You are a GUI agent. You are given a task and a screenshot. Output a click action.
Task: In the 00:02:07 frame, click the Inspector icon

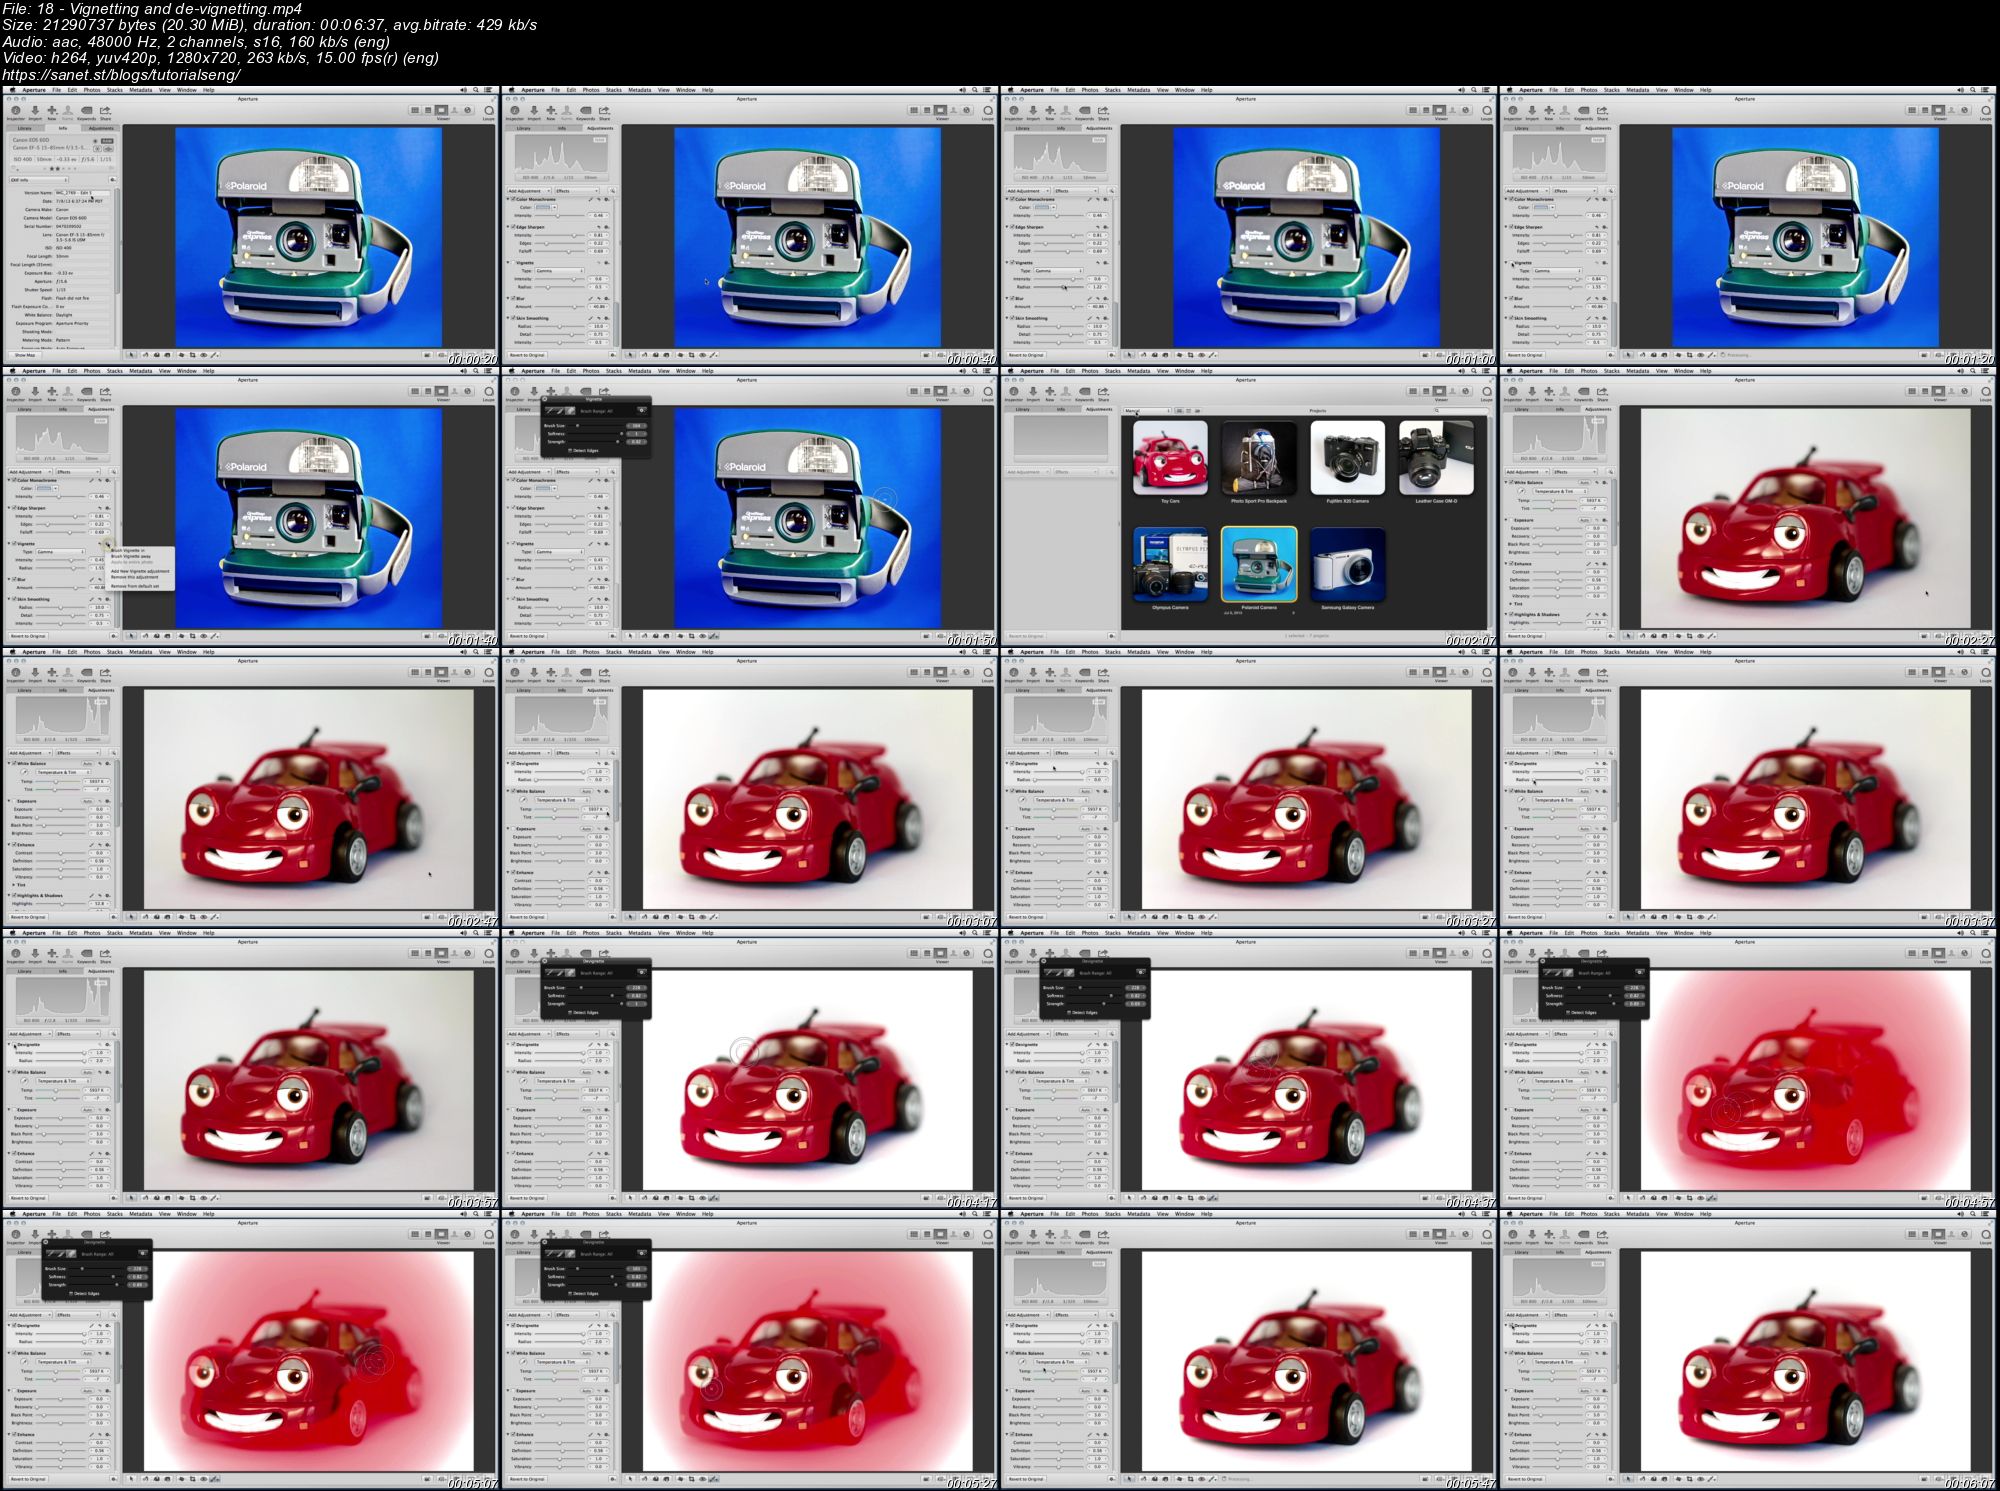coord(1014,391)
